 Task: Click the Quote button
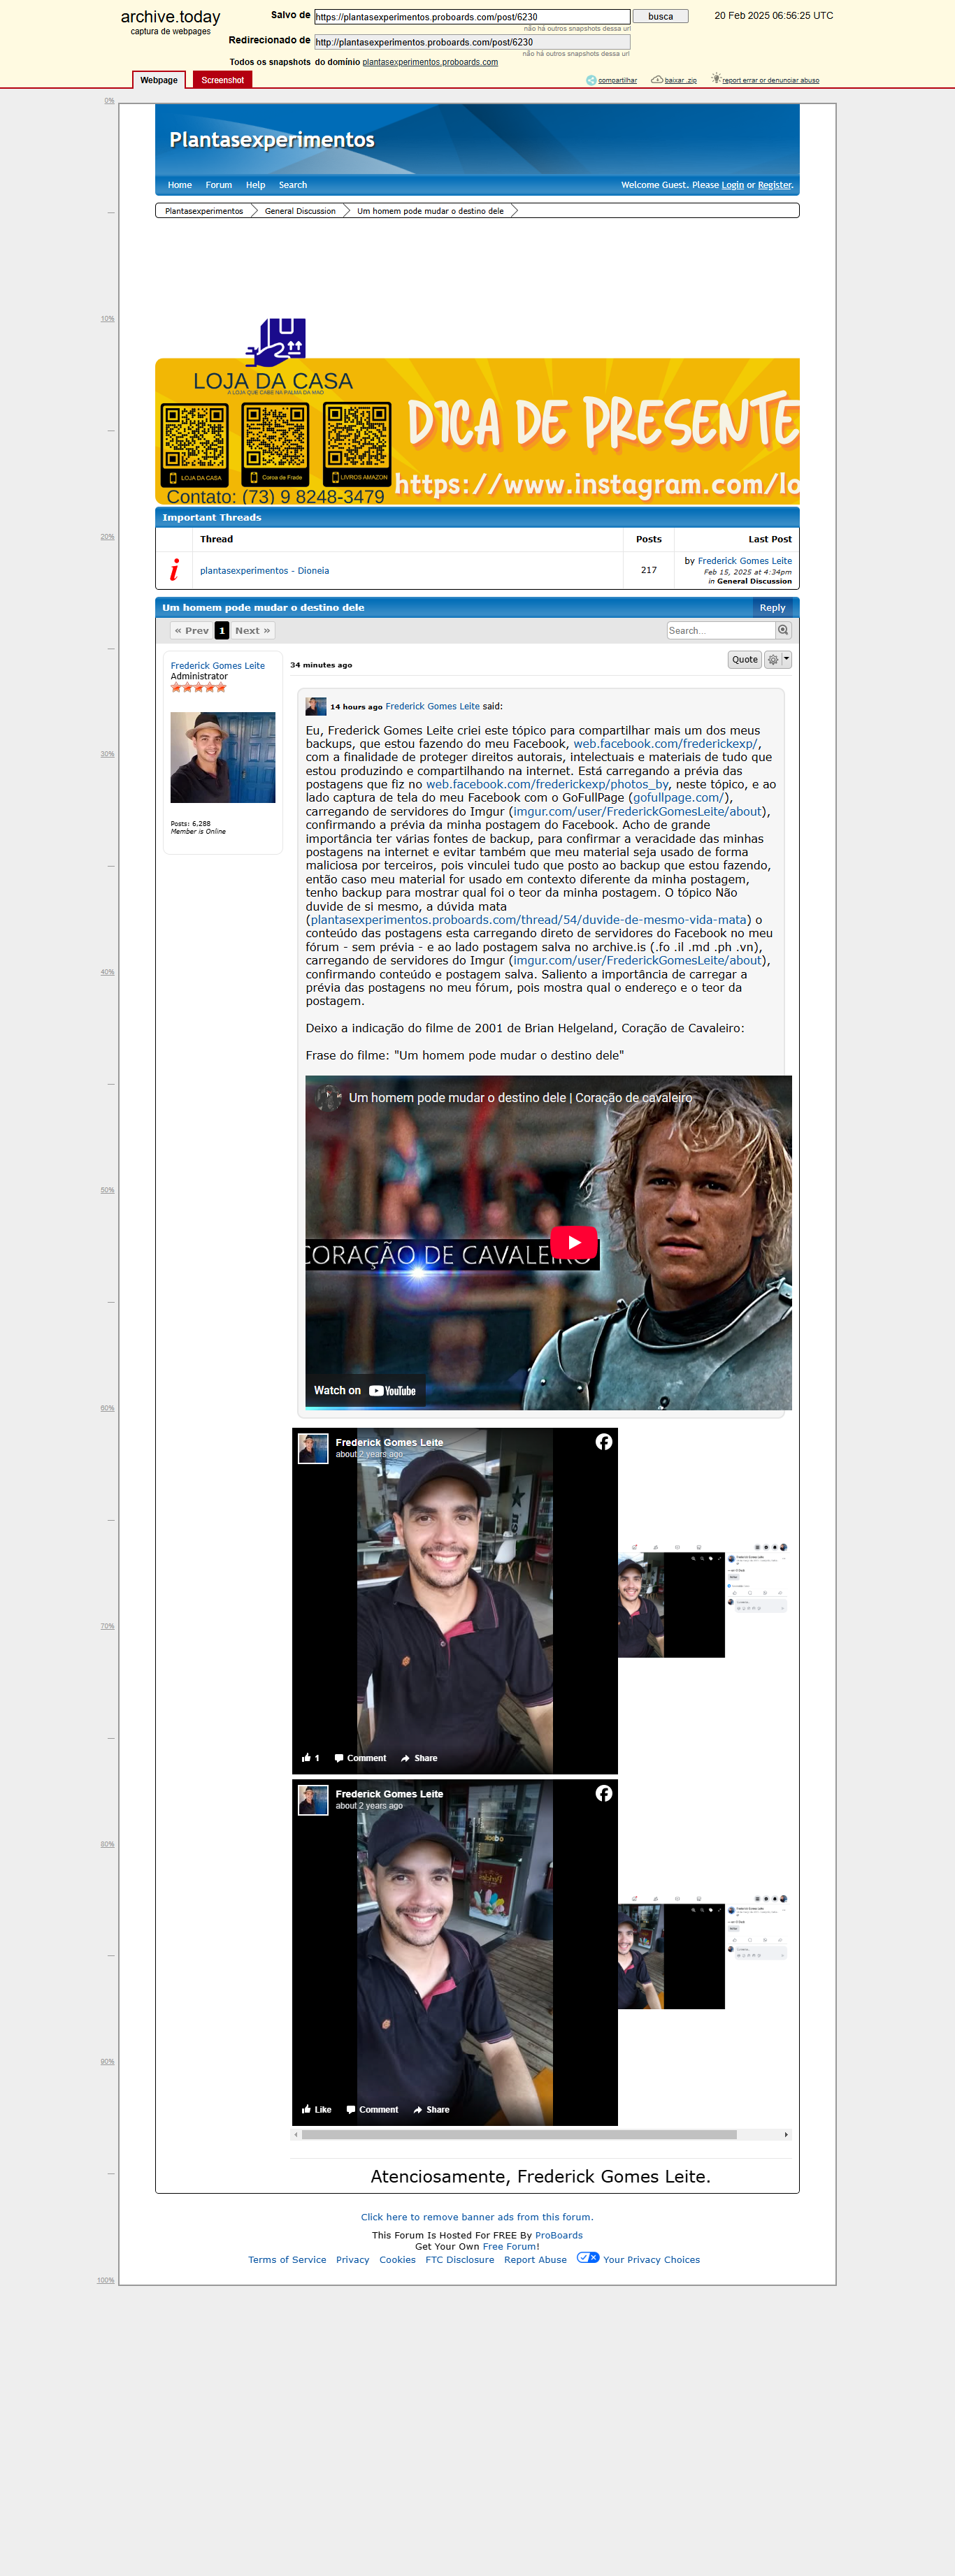click(744, 660)
